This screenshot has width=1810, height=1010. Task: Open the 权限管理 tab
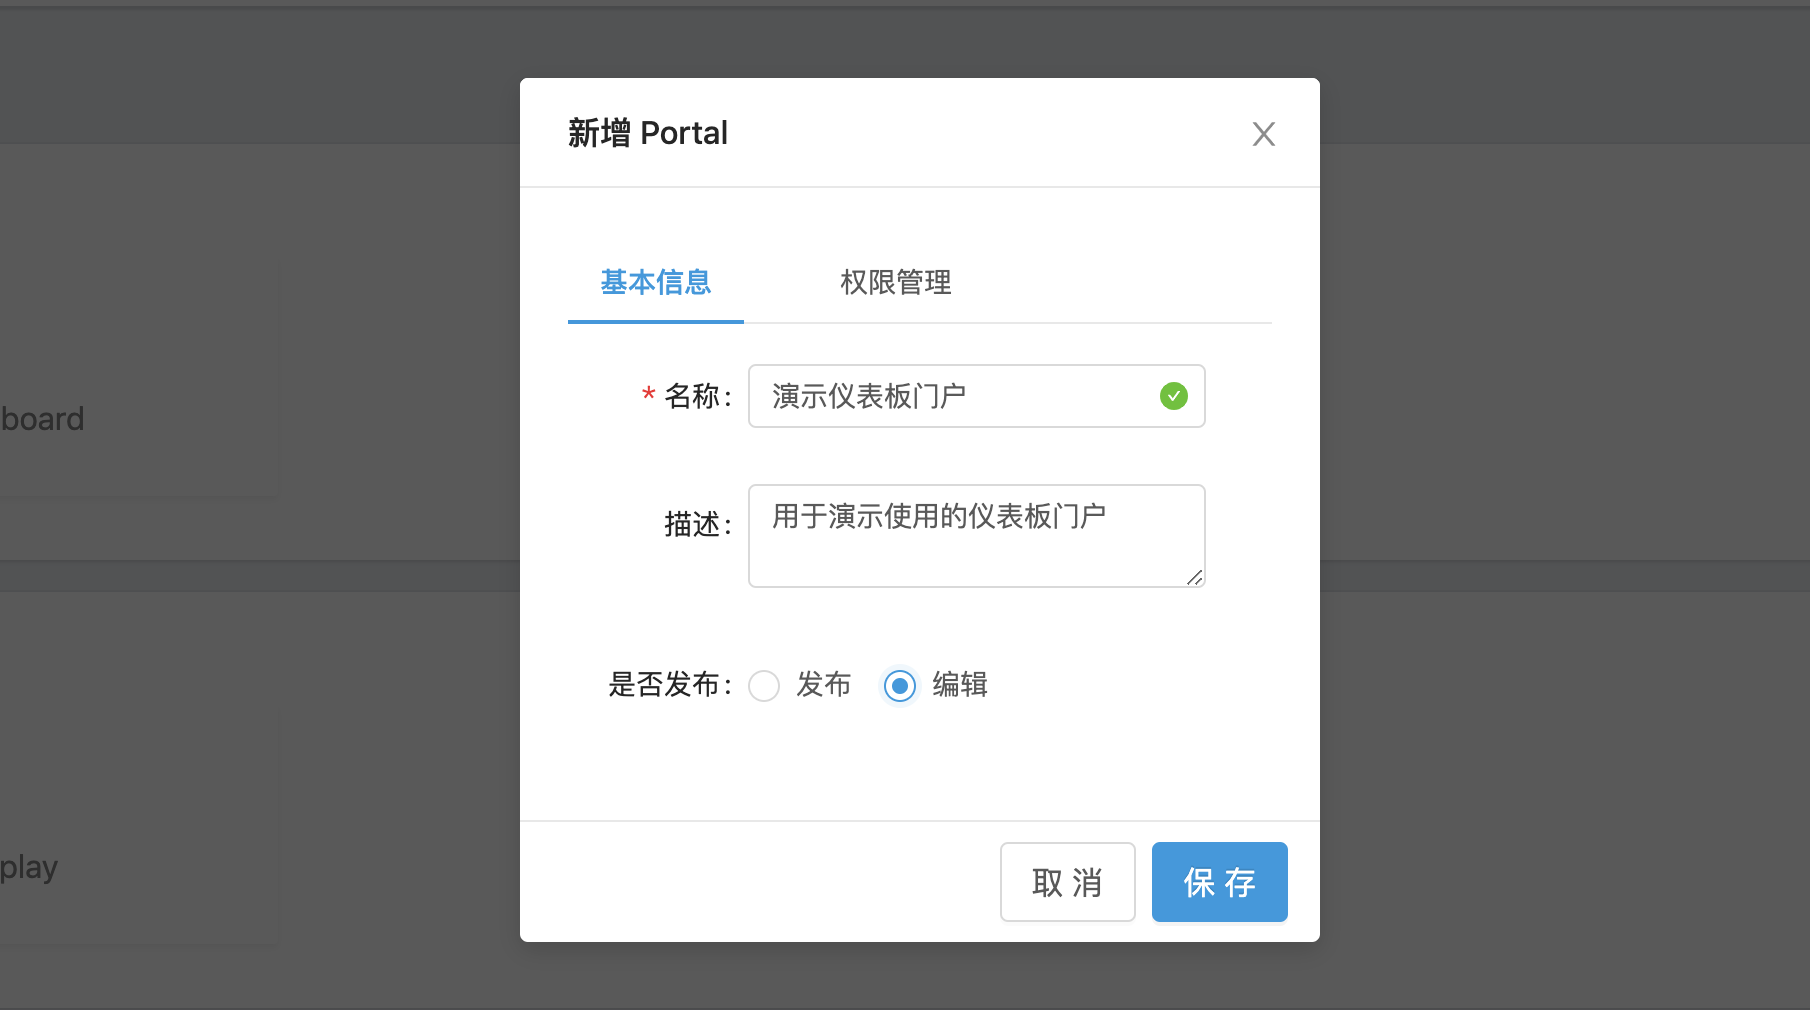tap(895, 283)
